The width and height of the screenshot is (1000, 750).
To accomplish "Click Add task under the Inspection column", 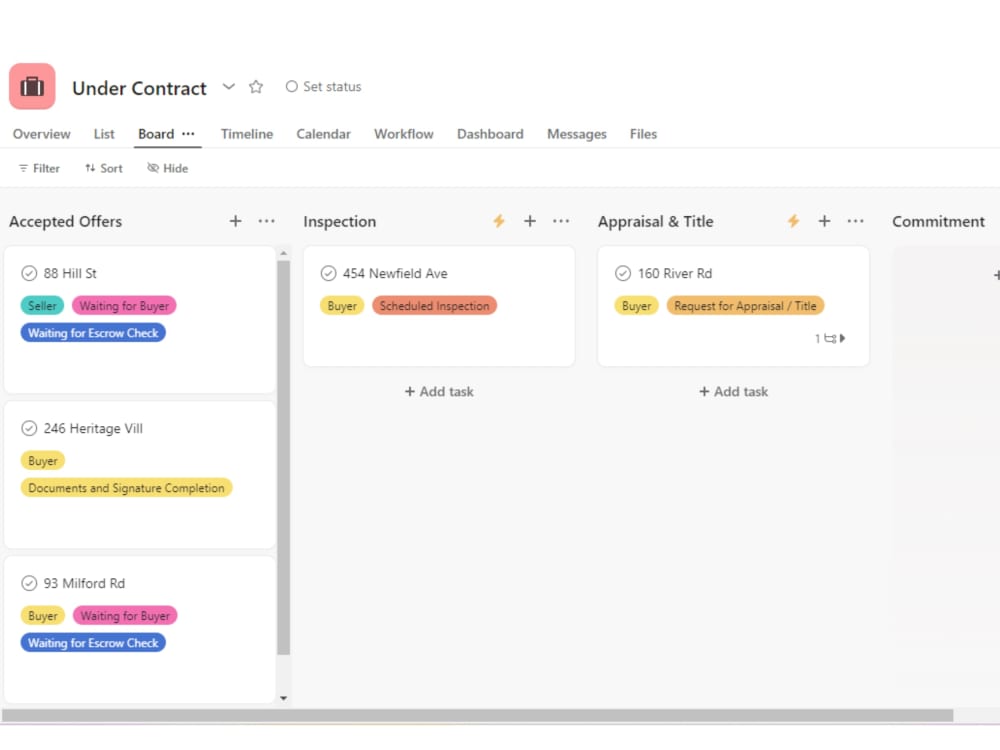I will click(x=439, y=391).
